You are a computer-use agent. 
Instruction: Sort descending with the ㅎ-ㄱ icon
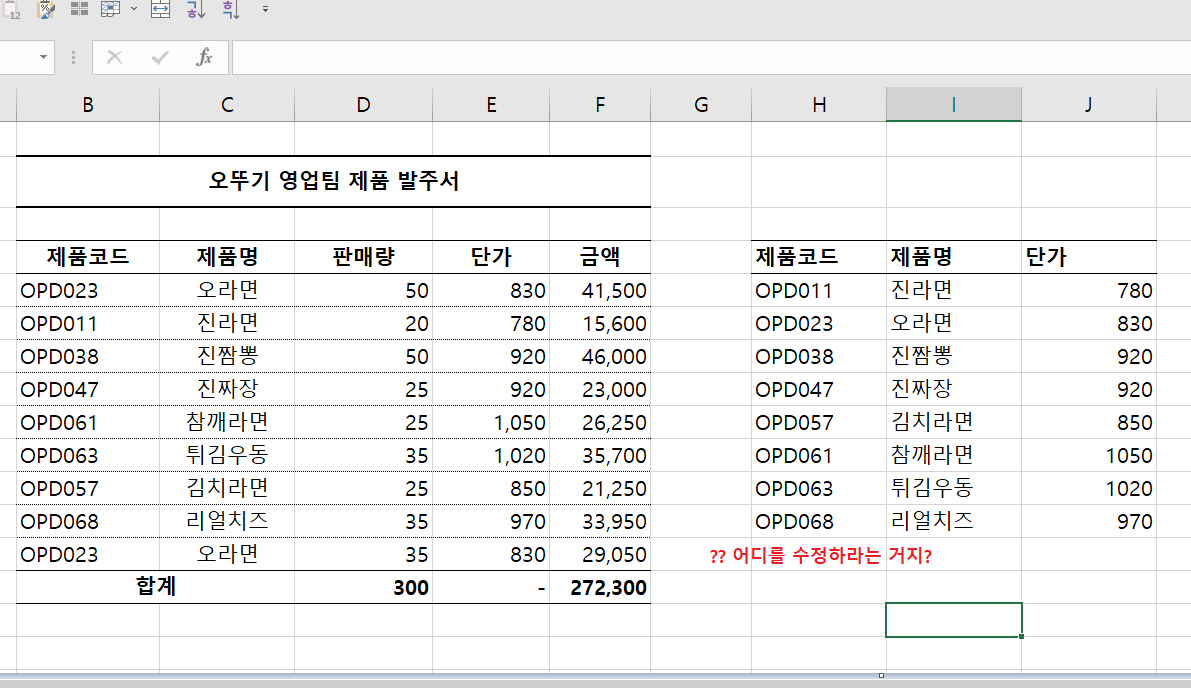(230, 9)
